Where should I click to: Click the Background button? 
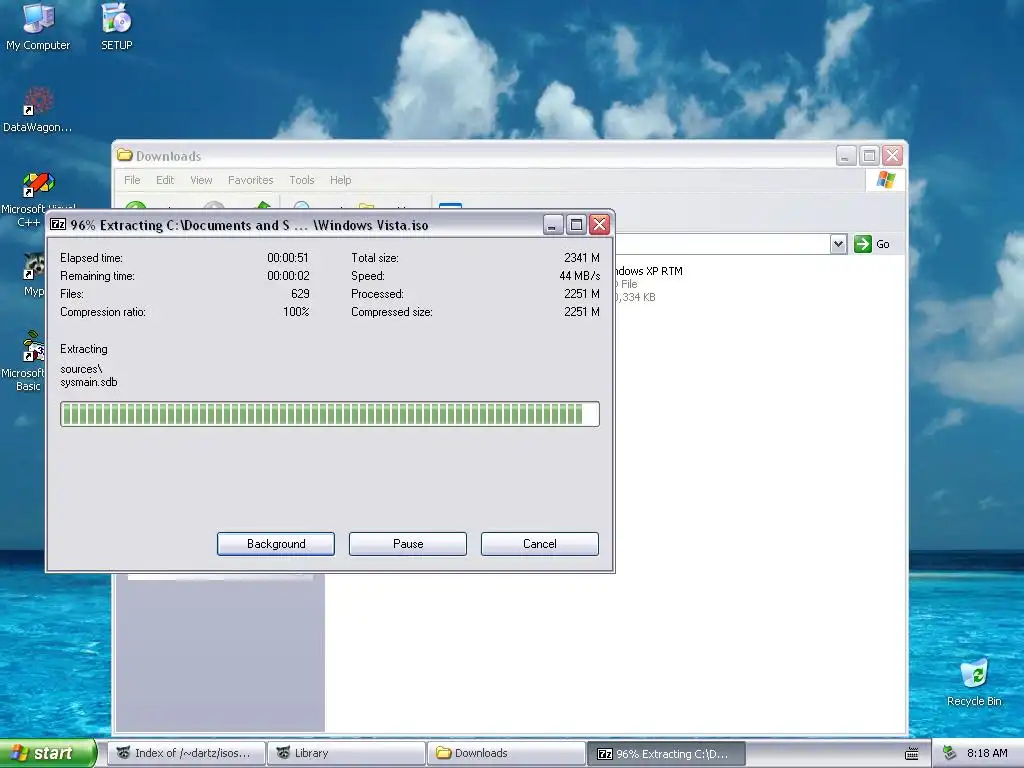(x=276, y=544)
